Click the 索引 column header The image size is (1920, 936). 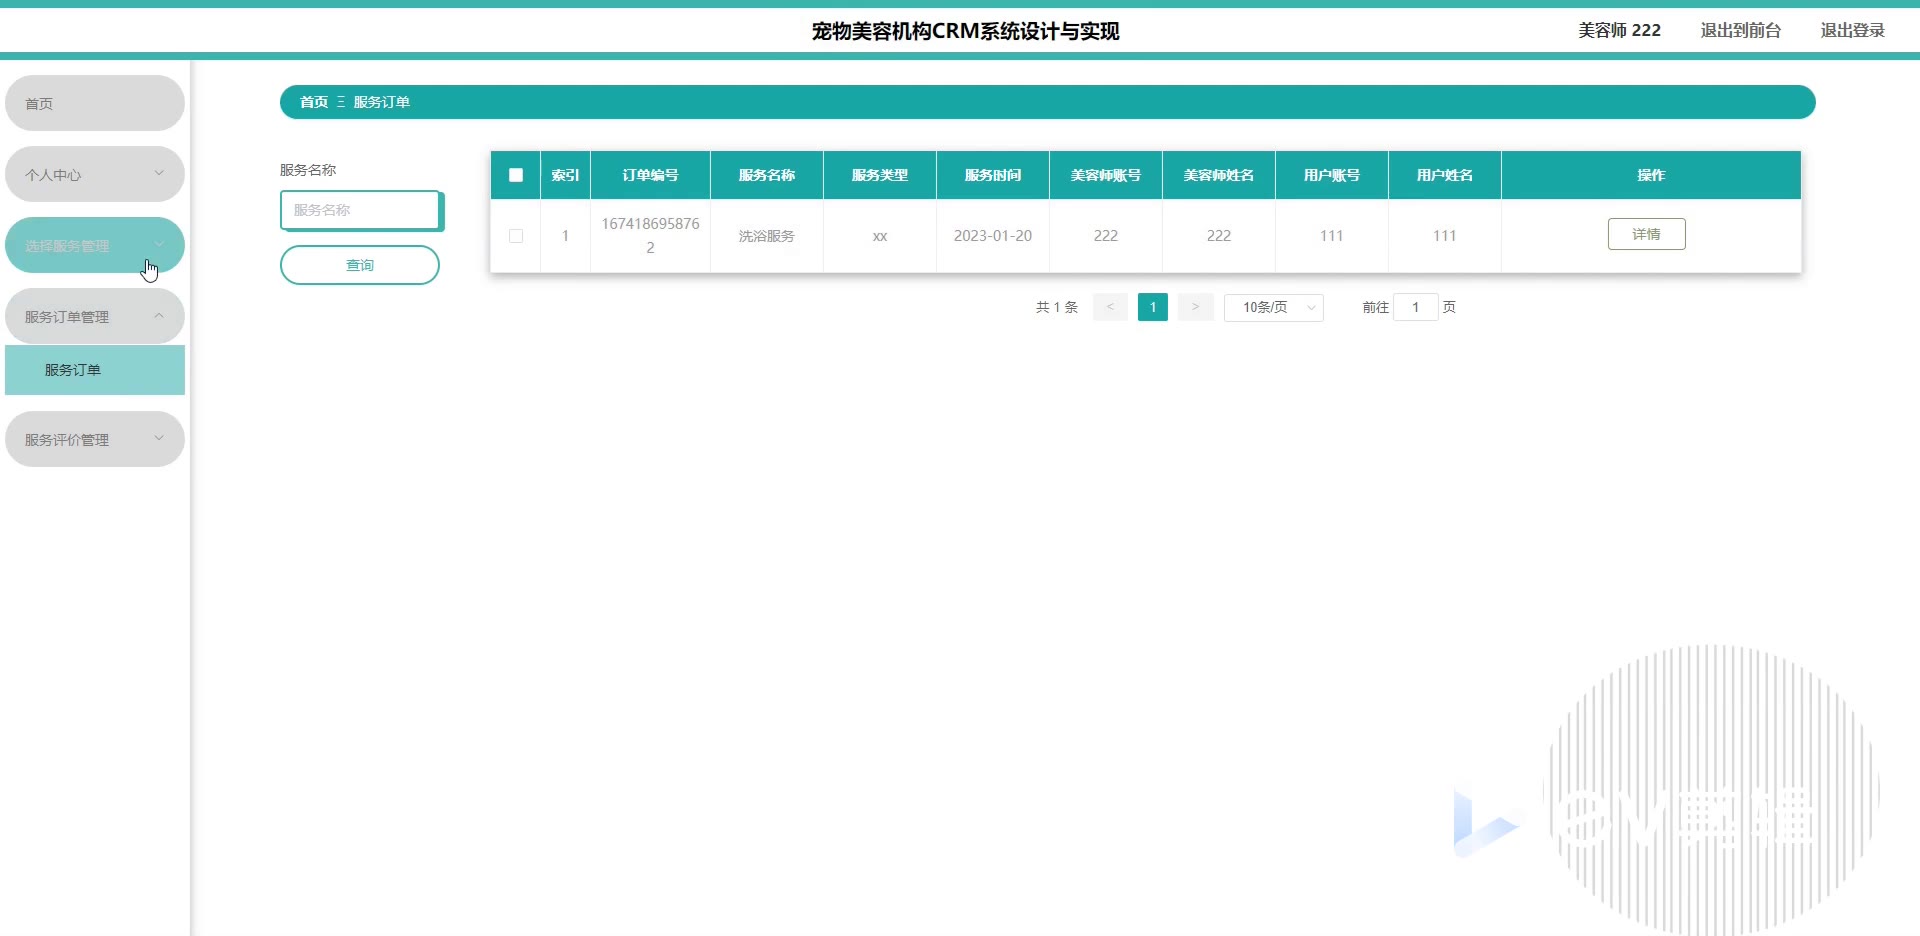(x=565, y=175)
